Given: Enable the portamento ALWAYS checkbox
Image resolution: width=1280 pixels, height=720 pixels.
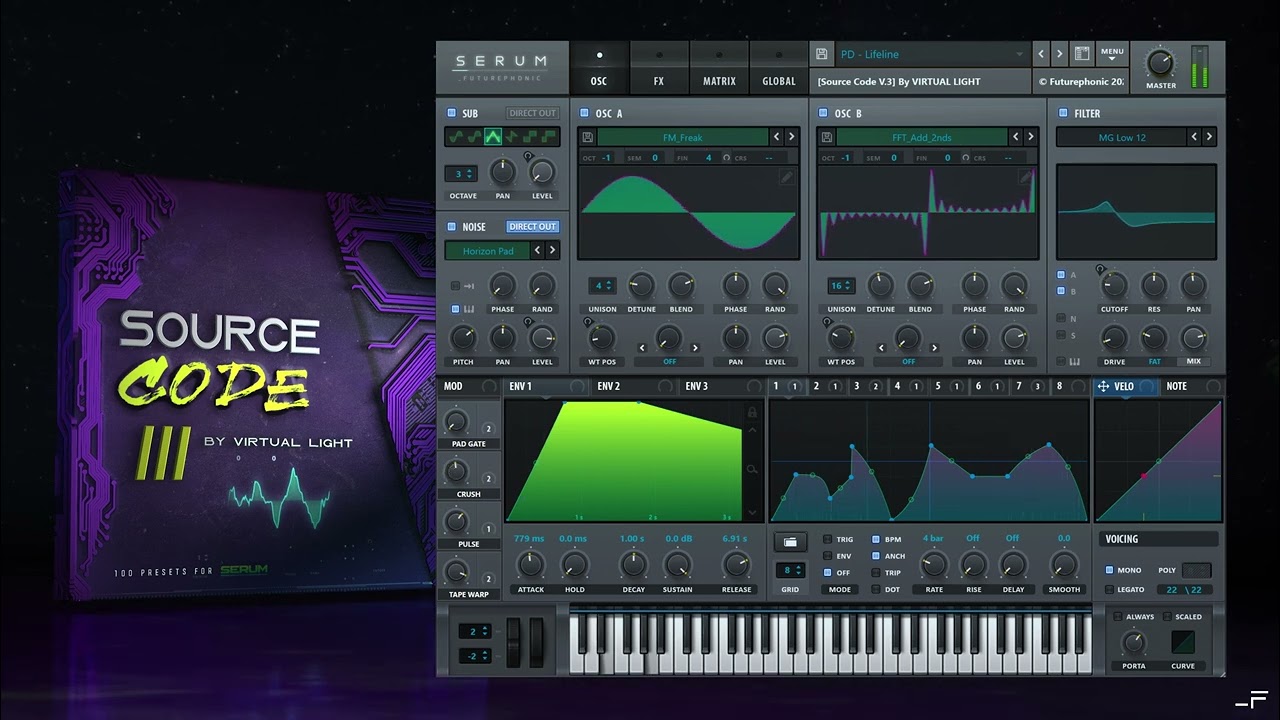Looking at the screenshot, I should point(1118,617).
